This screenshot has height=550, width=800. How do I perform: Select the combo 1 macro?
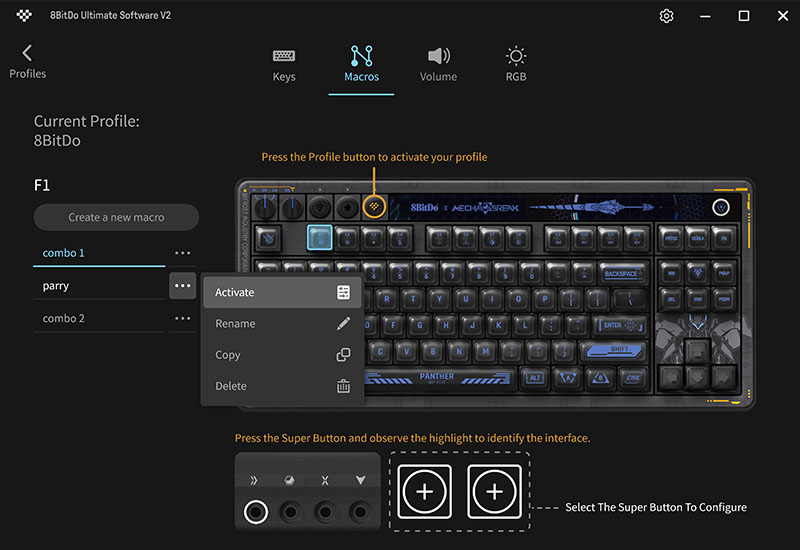point(99,253)
